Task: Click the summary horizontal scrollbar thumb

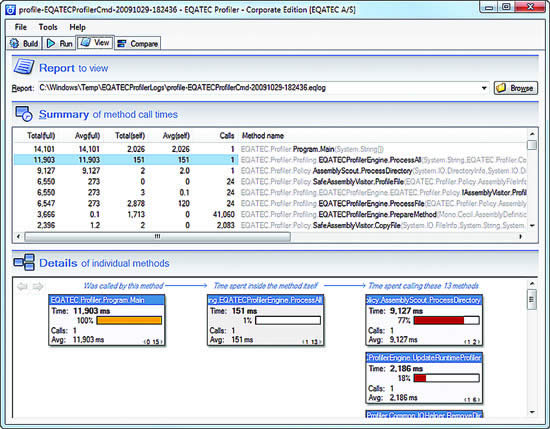Action: pos(157,237)
